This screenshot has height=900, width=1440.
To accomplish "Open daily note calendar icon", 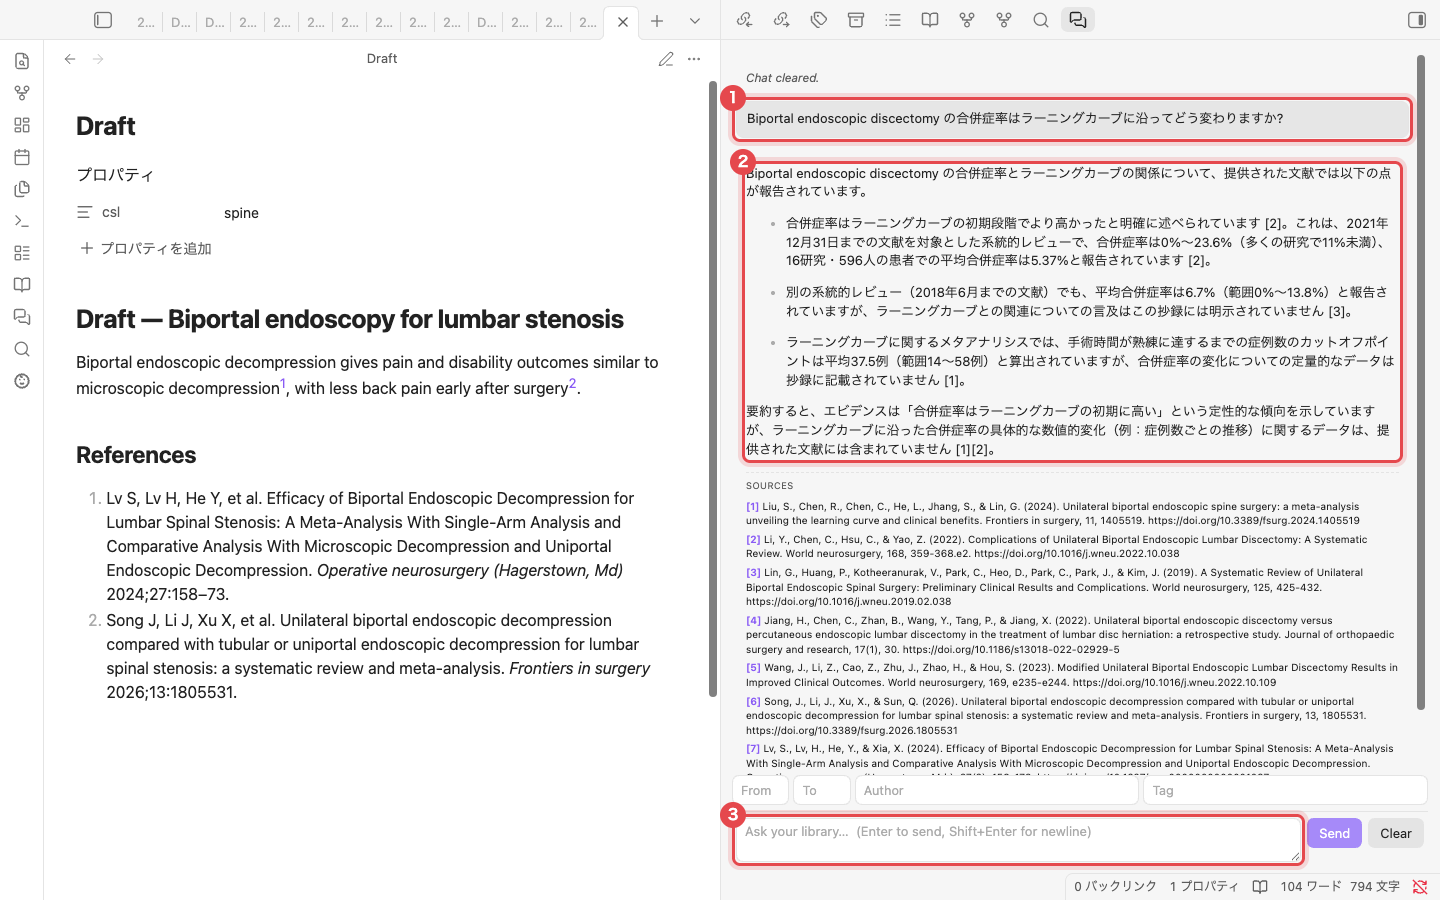I will point(22,157).
